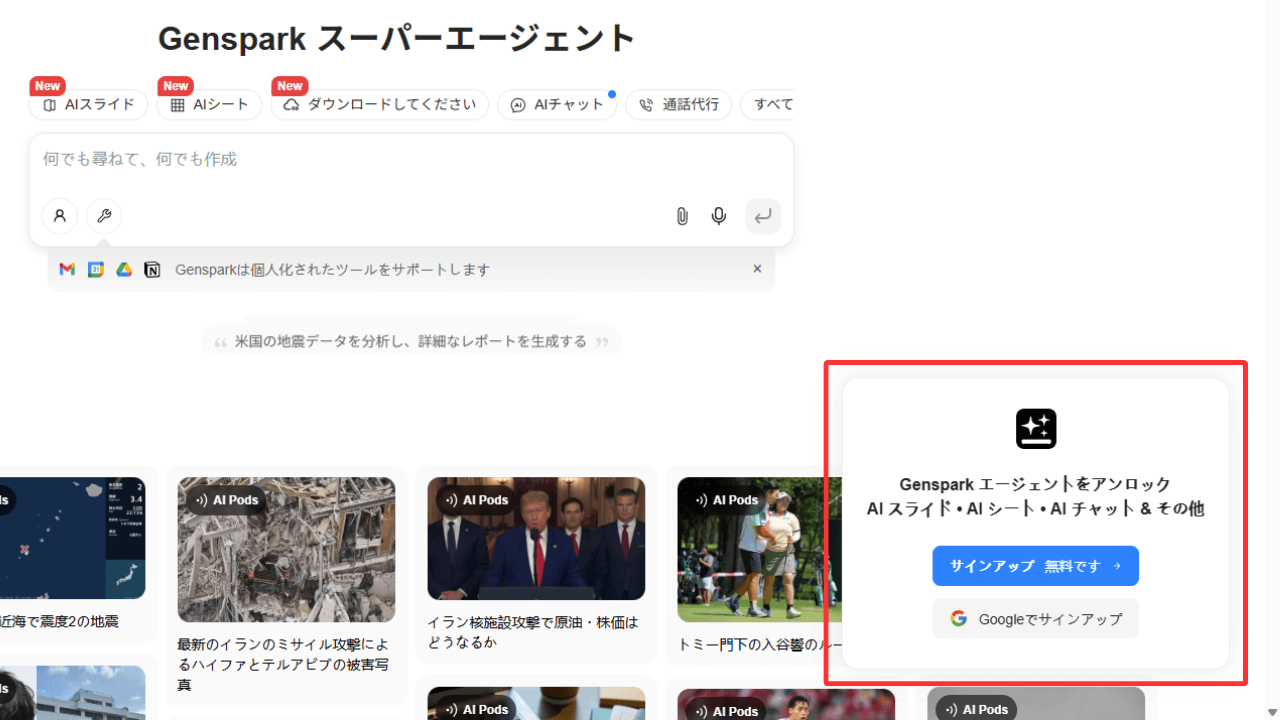Screen dimensions: 1280x720
Task: Click the person icon in the prompt box
Action: point(60,216)
